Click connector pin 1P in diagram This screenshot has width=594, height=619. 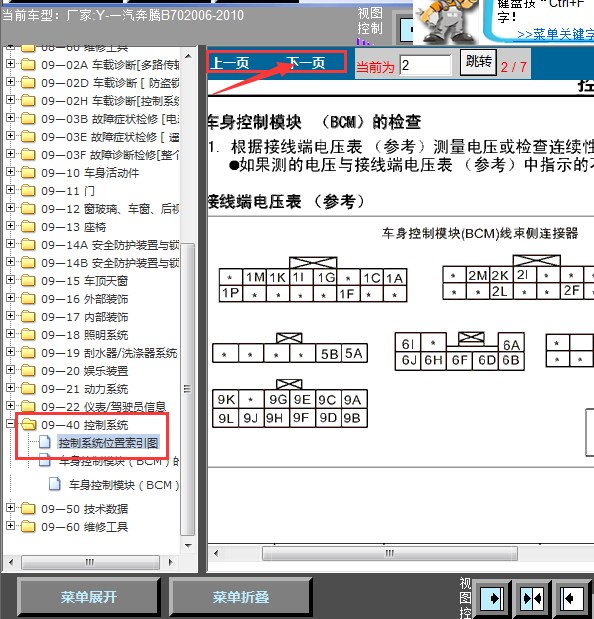click(230, 293)
